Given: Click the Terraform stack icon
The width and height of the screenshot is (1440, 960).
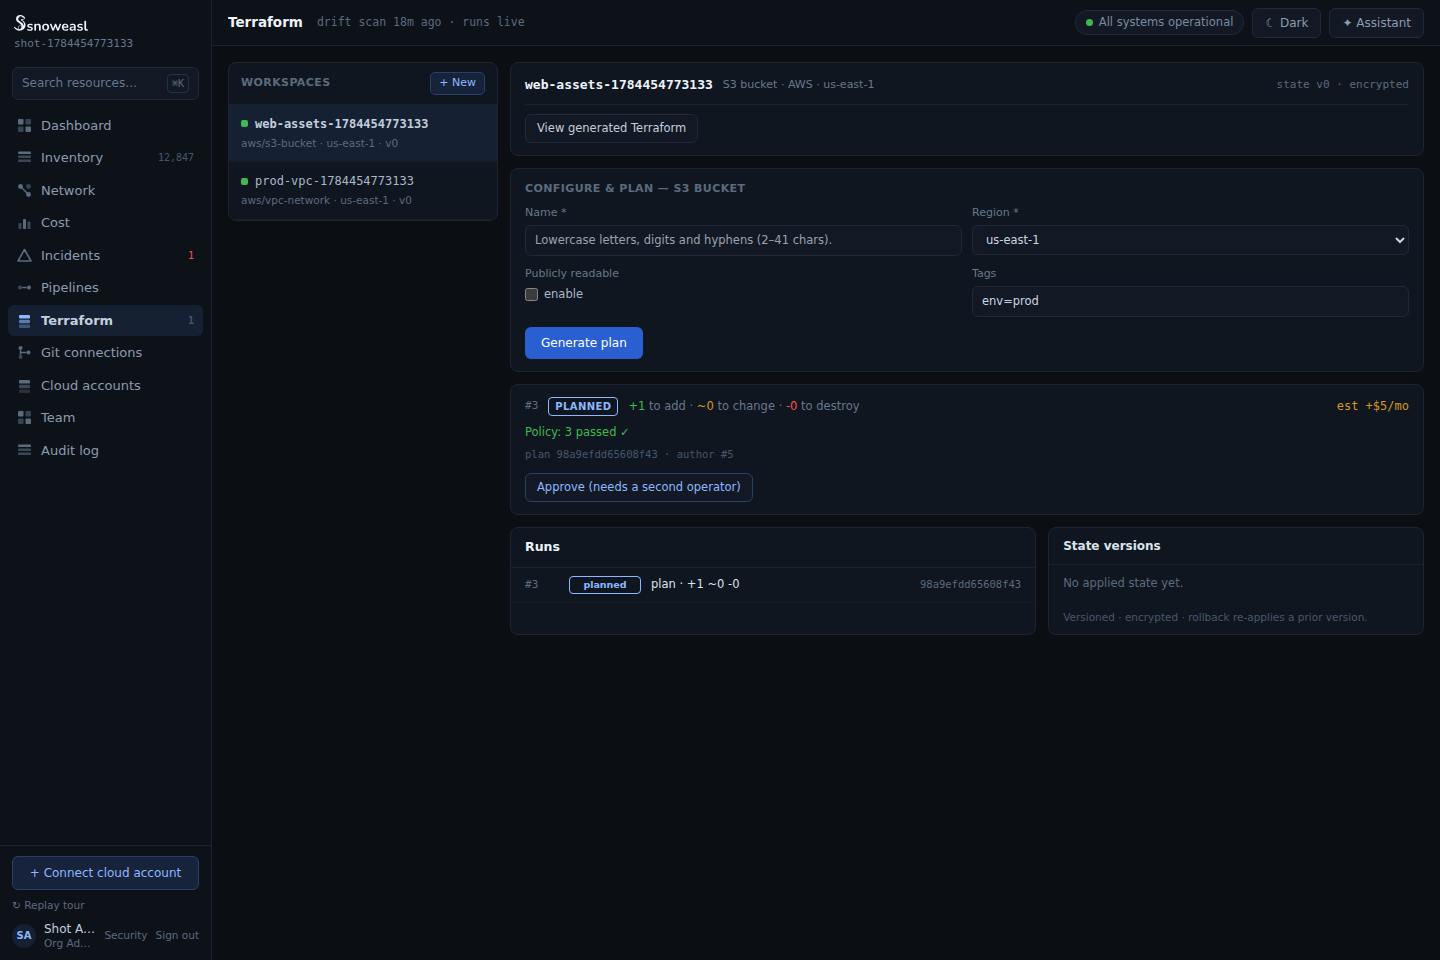Looking at the screenshot, I should coord(24,320).
